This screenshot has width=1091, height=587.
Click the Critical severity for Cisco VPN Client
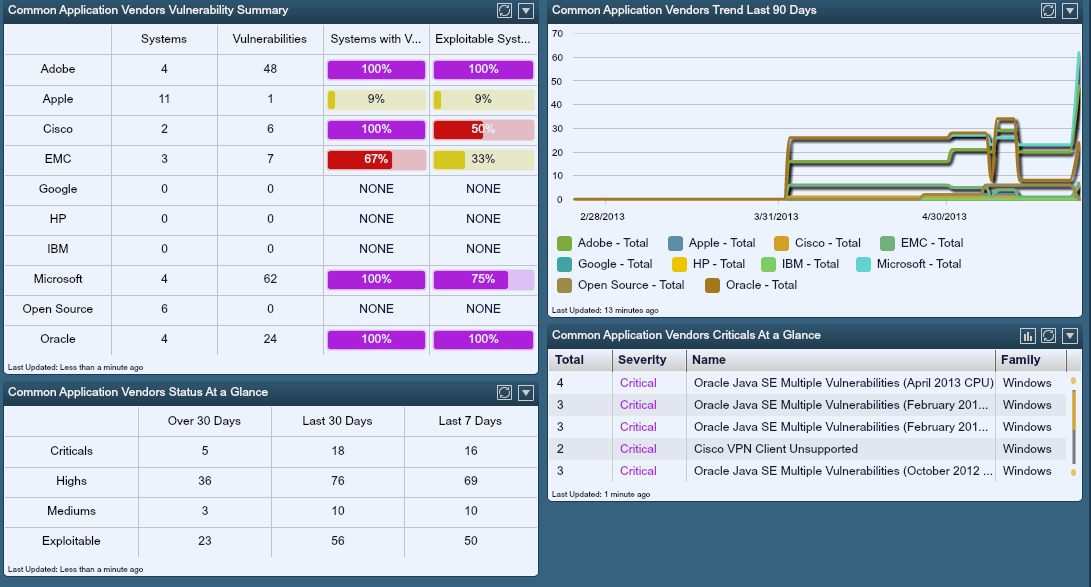click(638, 449)
